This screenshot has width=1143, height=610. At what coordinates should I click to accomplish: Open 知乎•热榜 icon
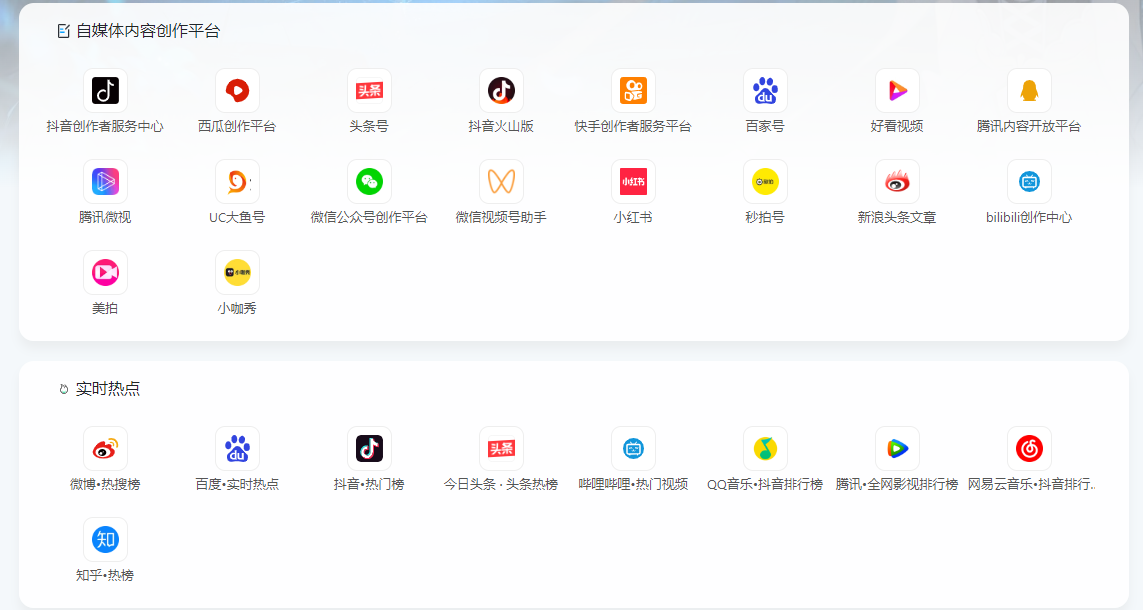point(105,539)
